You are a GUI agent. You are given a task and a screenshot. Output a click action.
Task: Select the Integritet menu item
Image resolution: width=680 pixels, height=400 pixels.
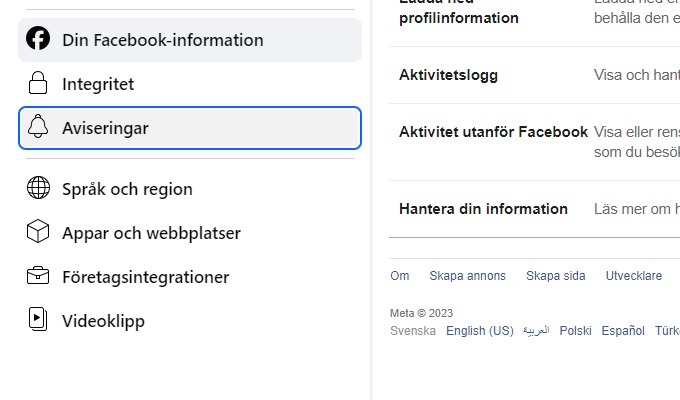[190, 84]
